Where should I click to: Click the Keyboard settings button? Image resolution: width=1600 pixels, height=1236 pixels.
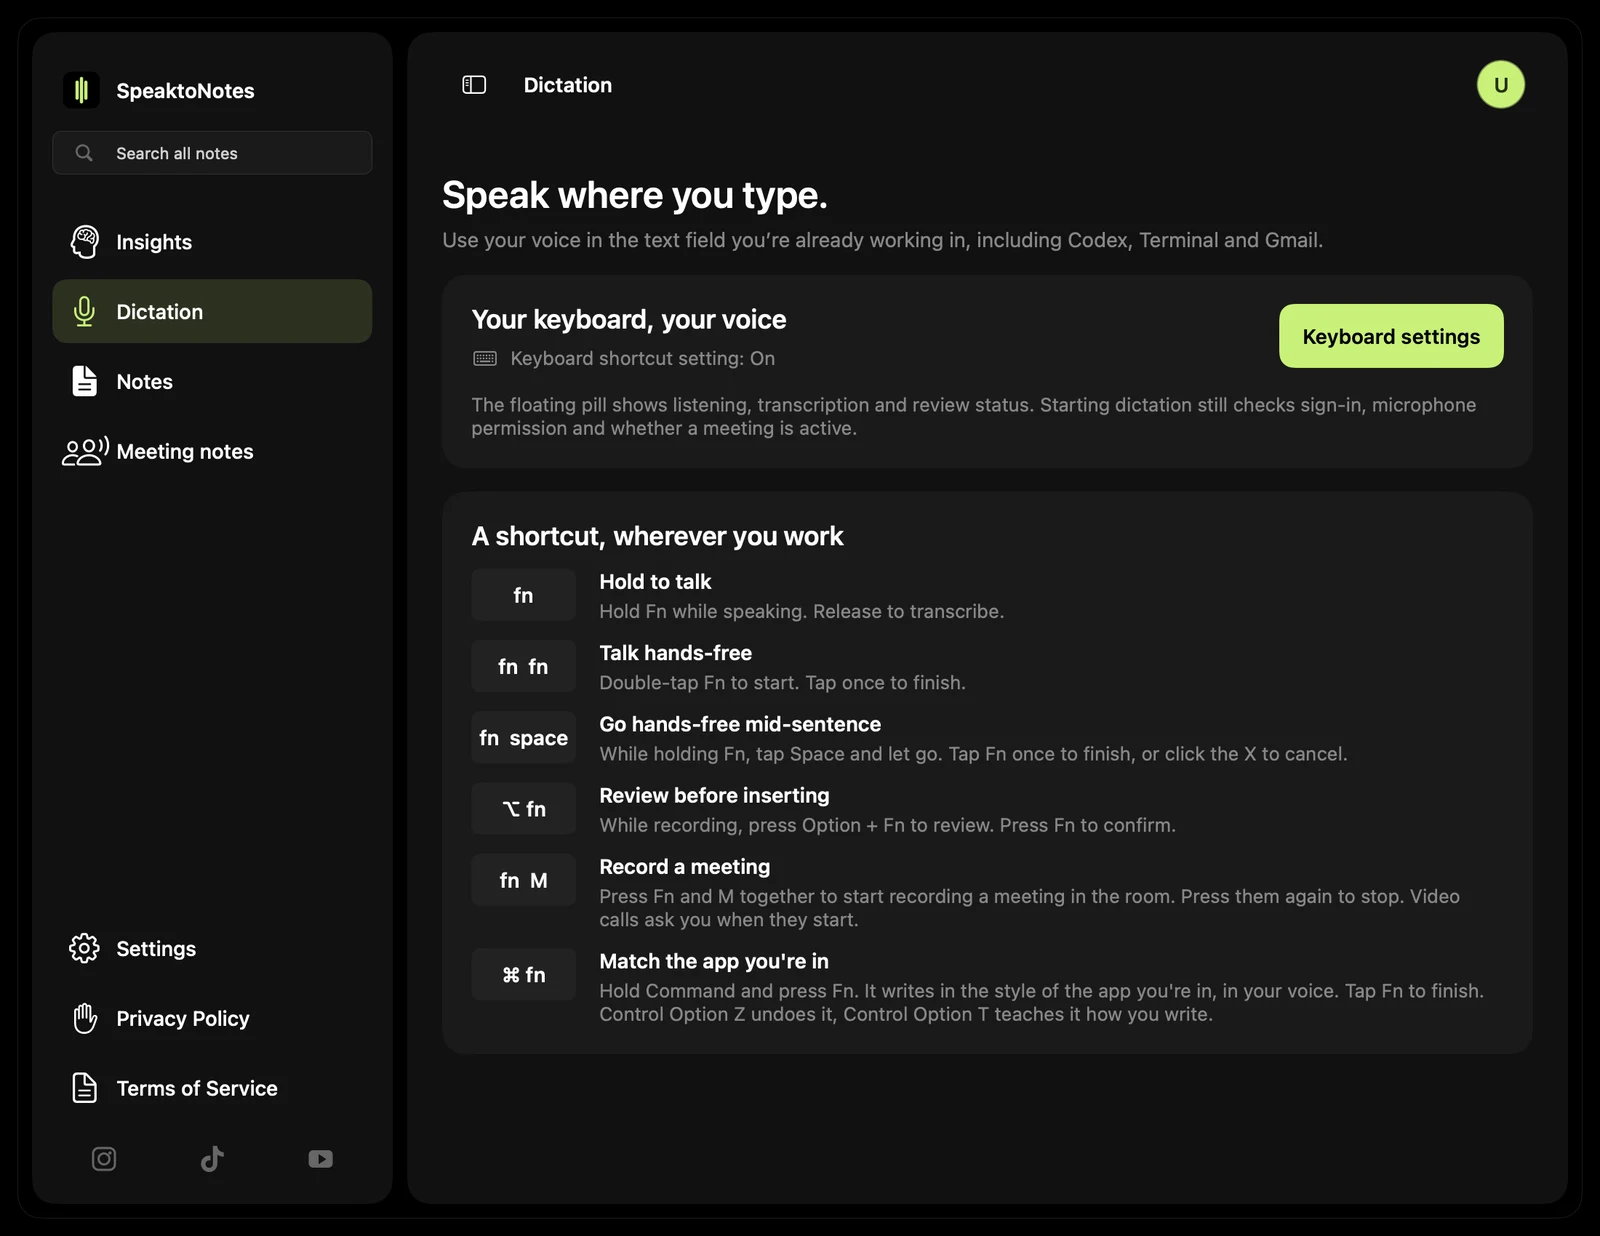1391,336
